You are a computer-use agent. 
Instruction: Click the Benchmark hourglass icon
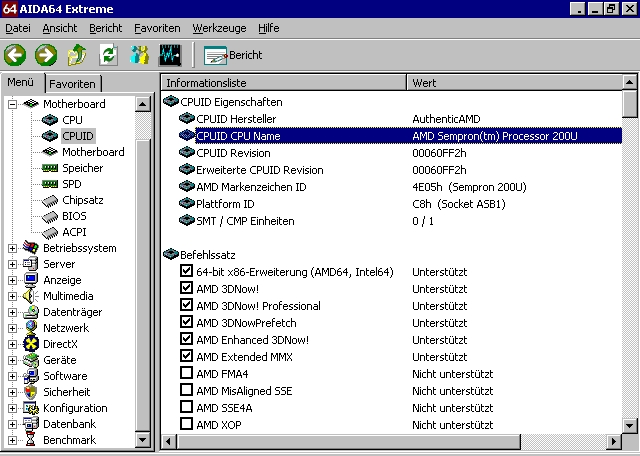31,440
